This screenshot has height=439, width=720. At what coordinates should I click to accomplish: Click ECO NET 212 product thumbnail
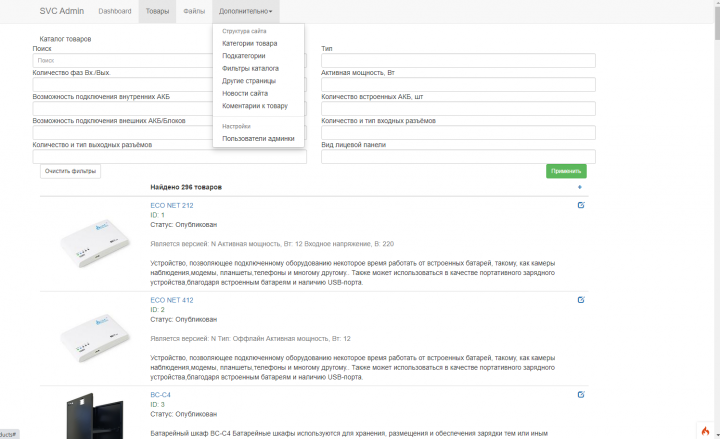pyautogui.click(x=95, y=243)
